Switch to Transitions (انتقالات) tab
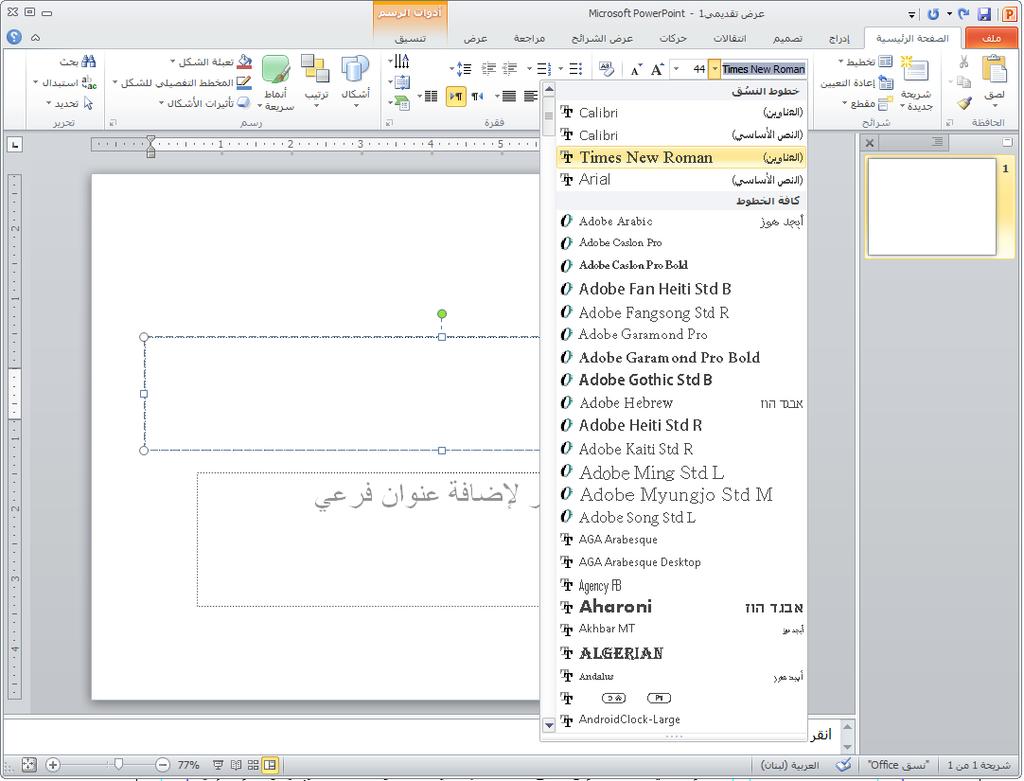The height and width of the screenshot is (781, 1024). click(x=729, y=39)
